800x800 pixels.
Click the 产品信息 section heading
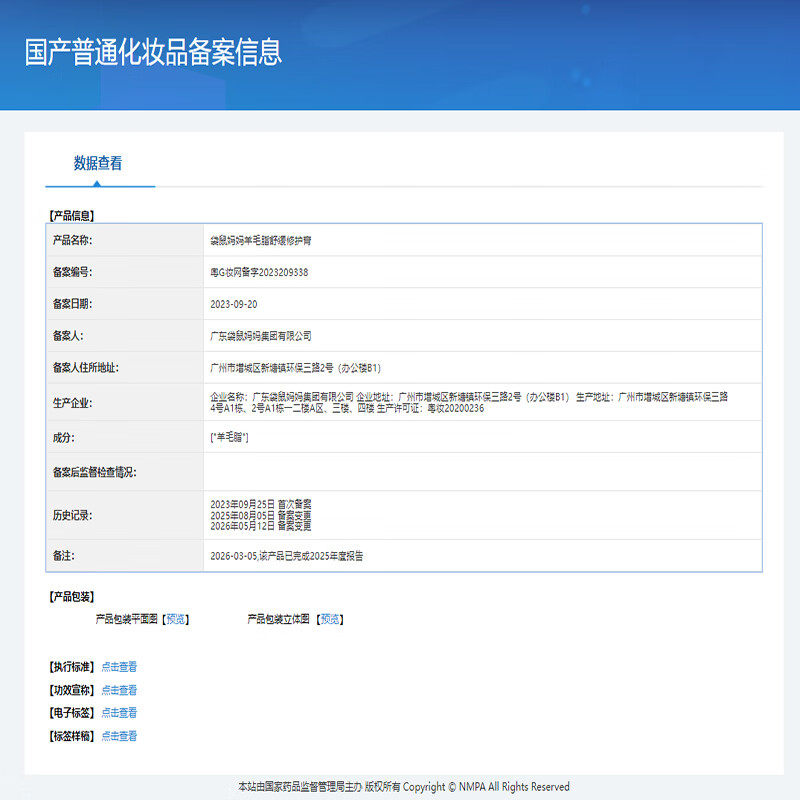[x=71, y=216]
